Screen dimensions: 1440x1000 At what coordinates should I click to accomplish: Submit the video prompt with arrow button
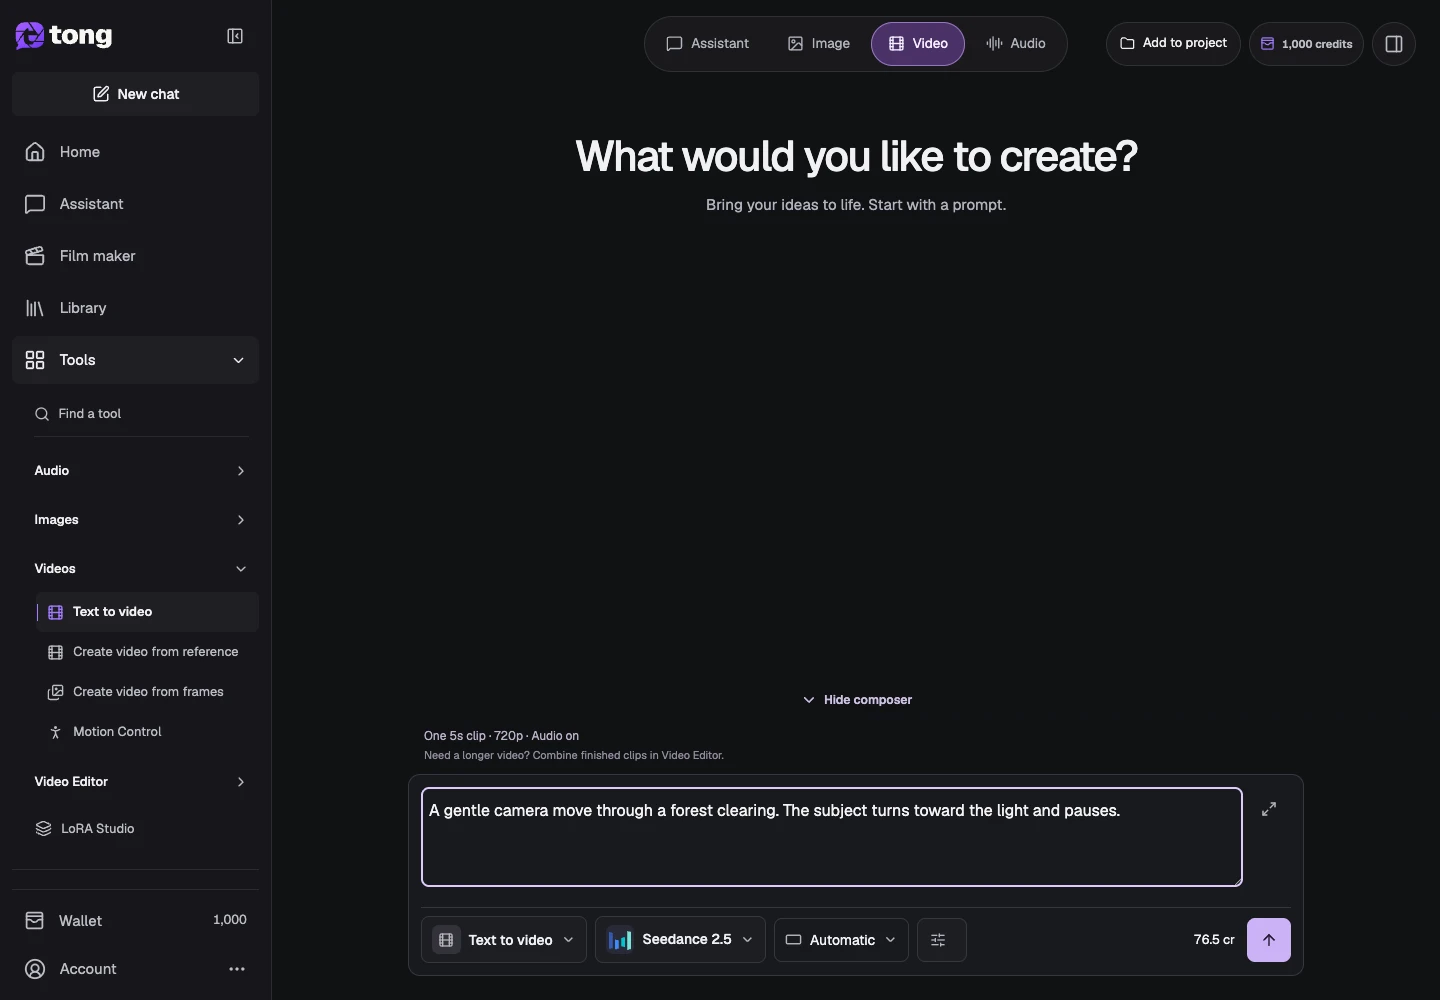click(1269, 940)
